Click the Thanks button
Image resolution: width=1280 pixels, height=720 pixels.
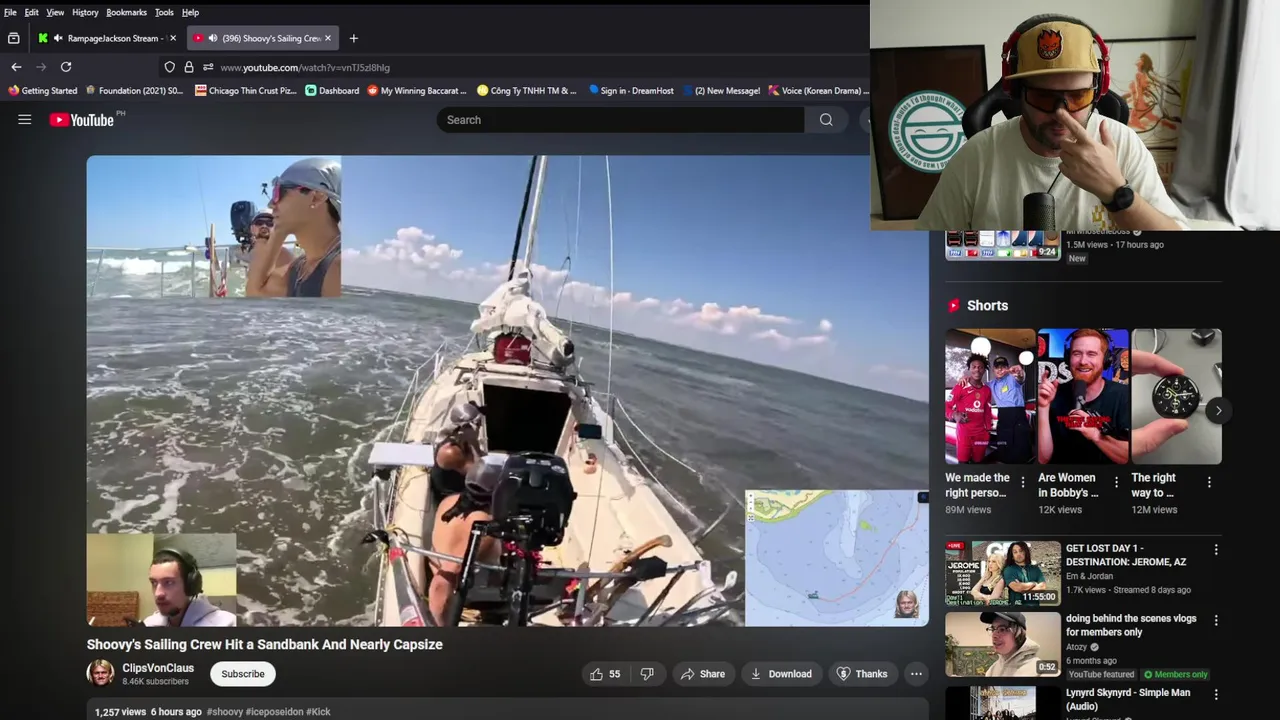point(862,674)
